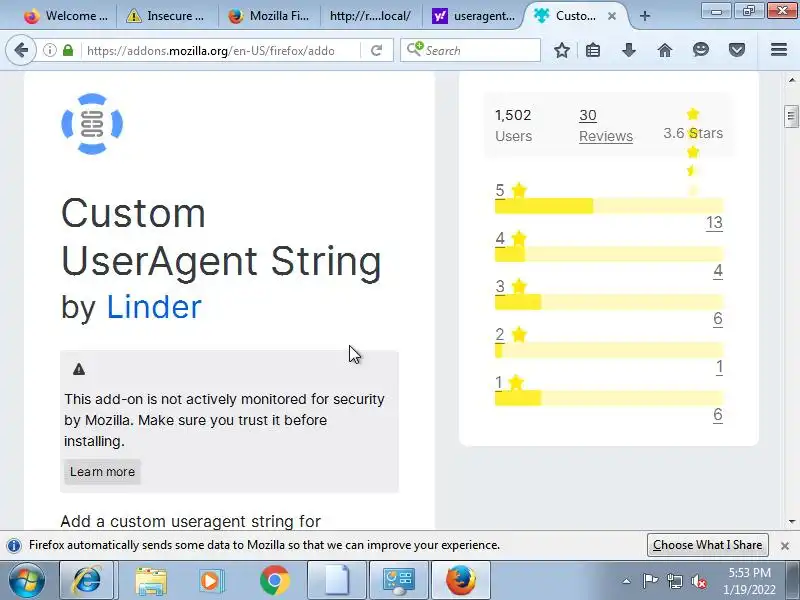Open the control panel taskbar item

[x=399, y=581]
